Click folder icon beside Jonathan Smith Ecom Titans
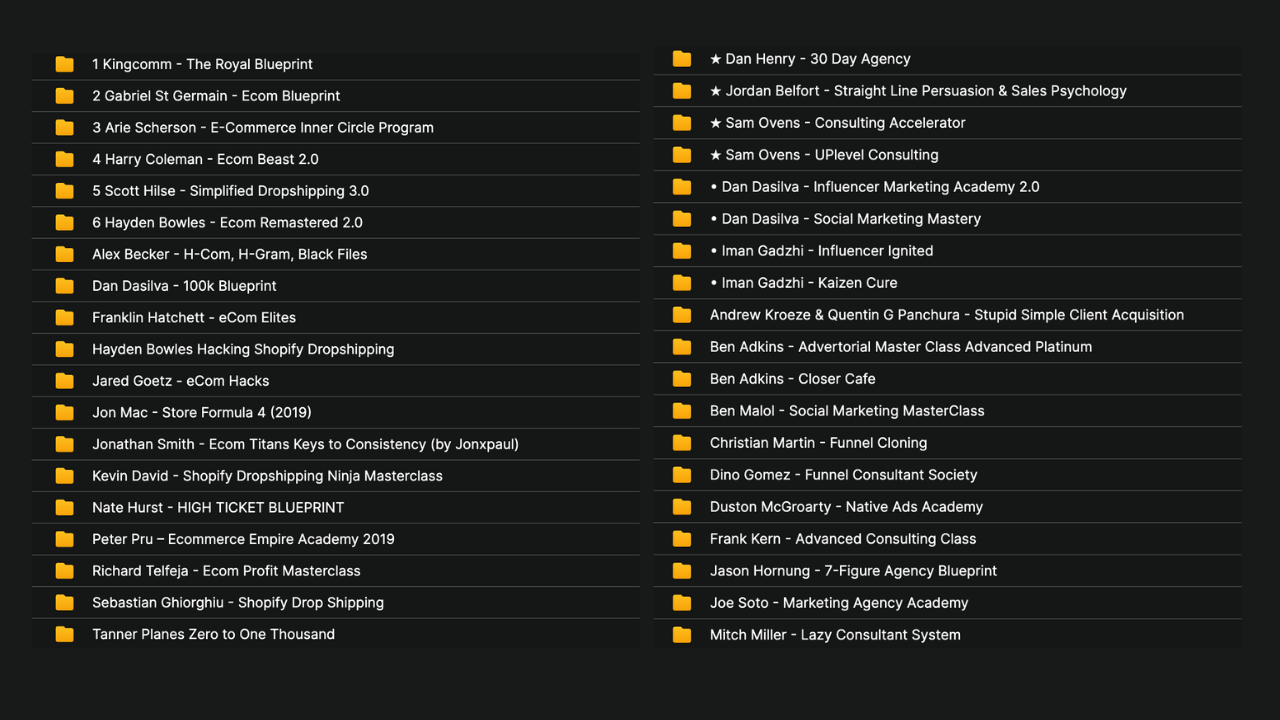 pos(65,444)
